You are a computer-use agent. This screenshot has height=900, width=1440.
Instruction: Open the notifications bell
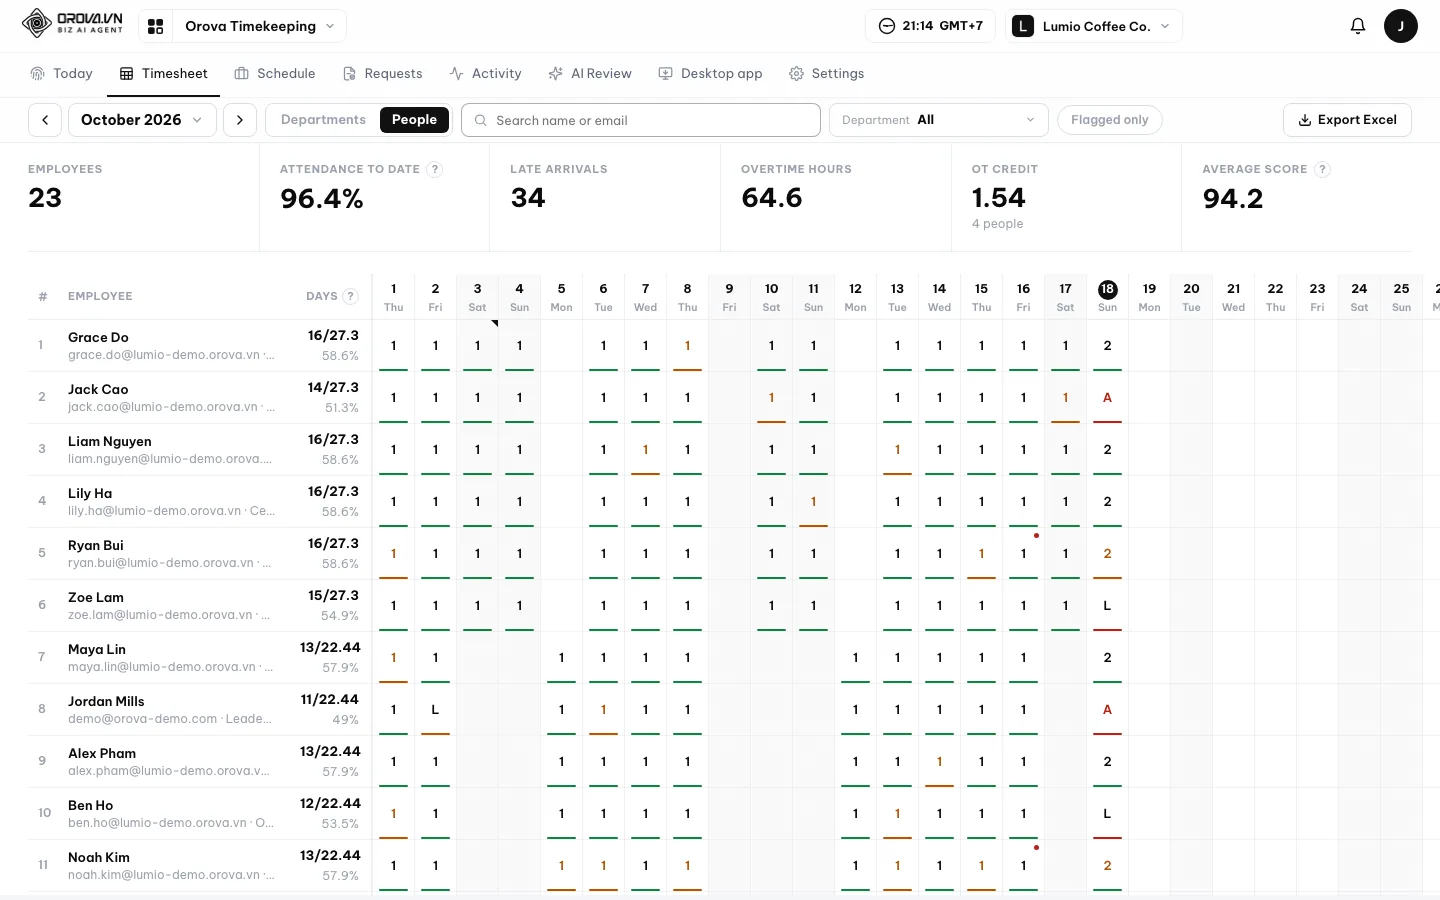click(x=1357, y=26)
